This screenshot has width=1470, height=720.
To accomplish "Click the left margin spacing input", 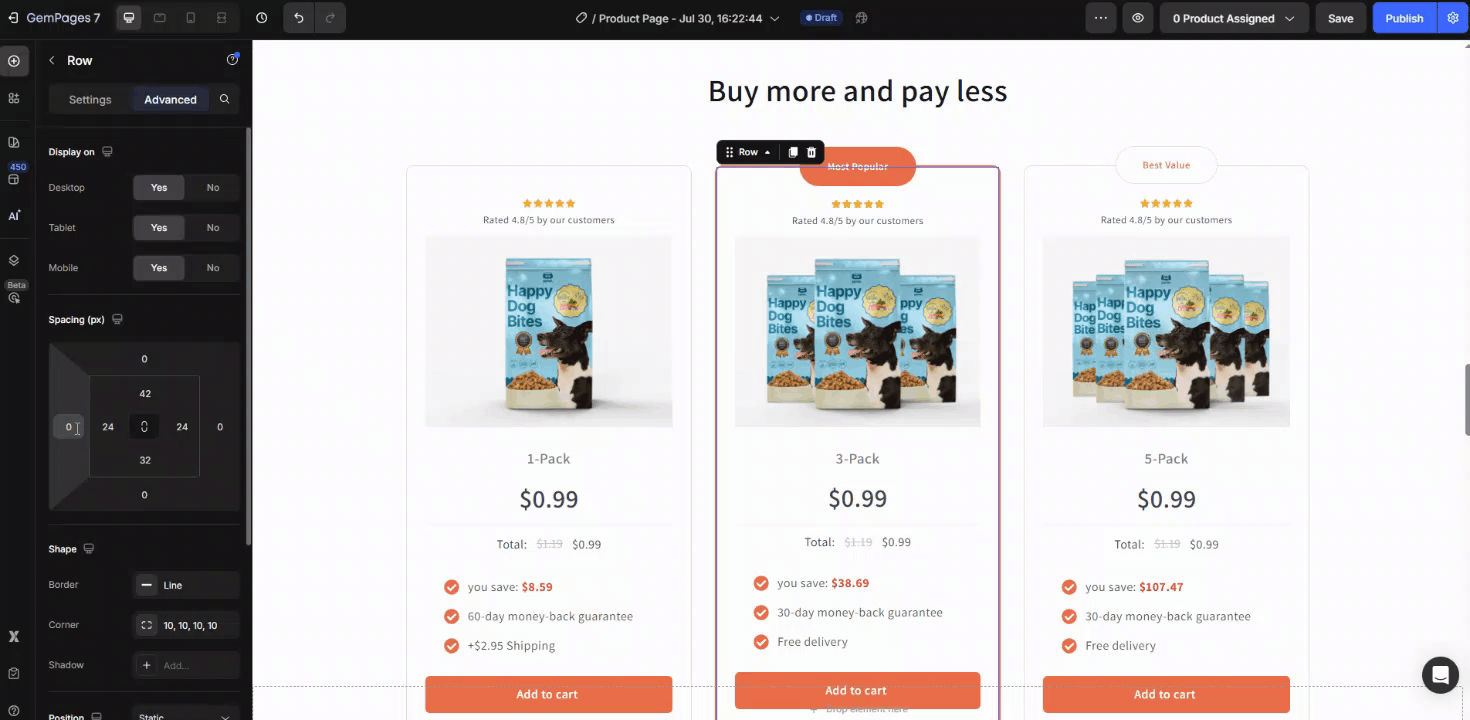I will [68, 427].
